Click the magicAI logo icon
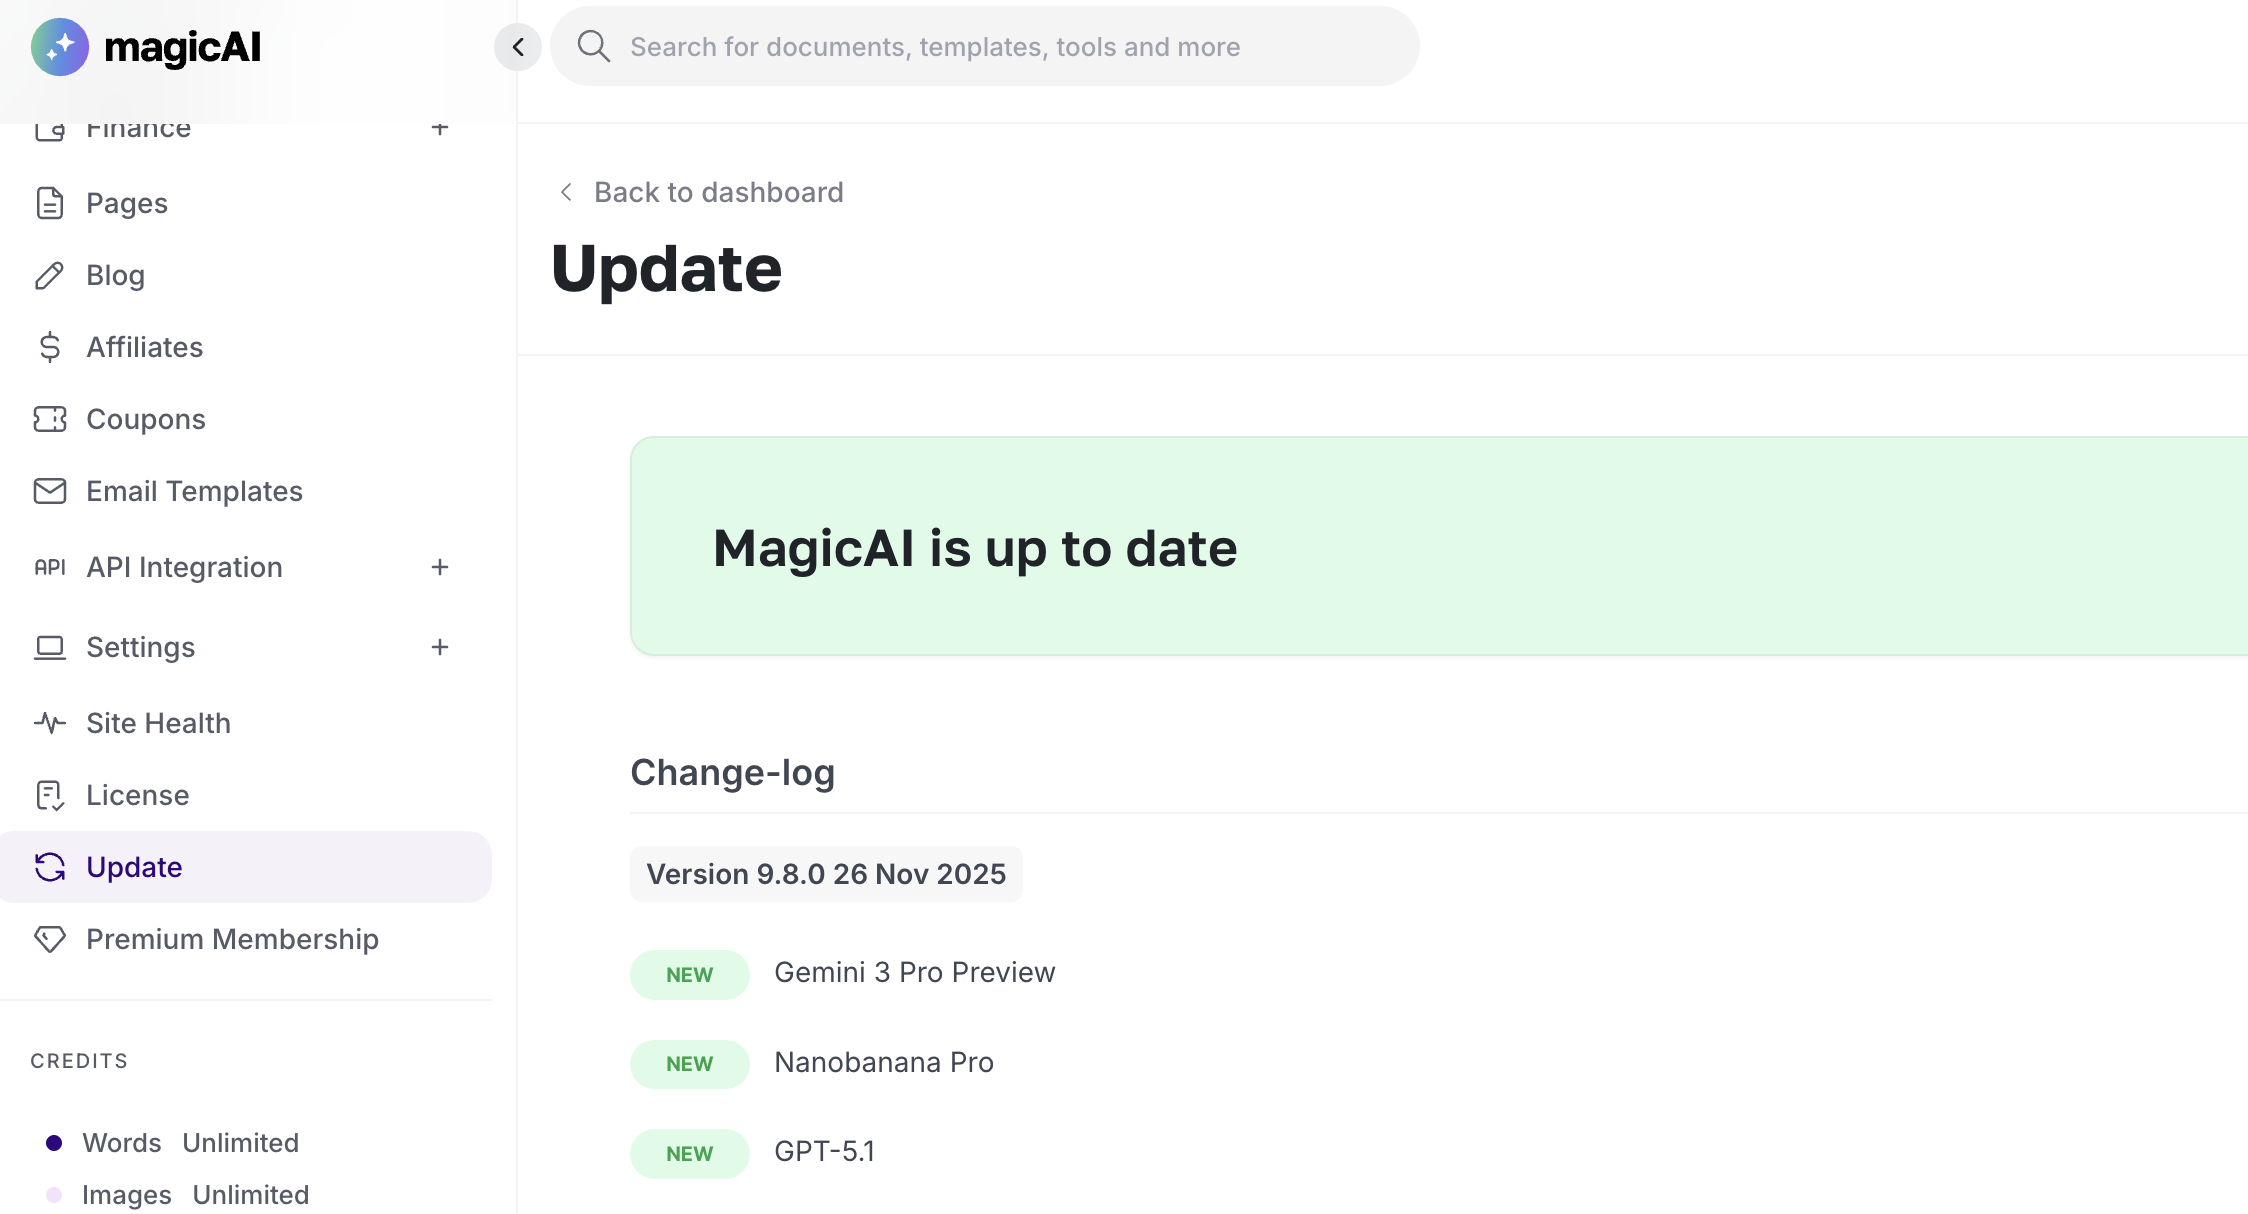 (60, 47)
